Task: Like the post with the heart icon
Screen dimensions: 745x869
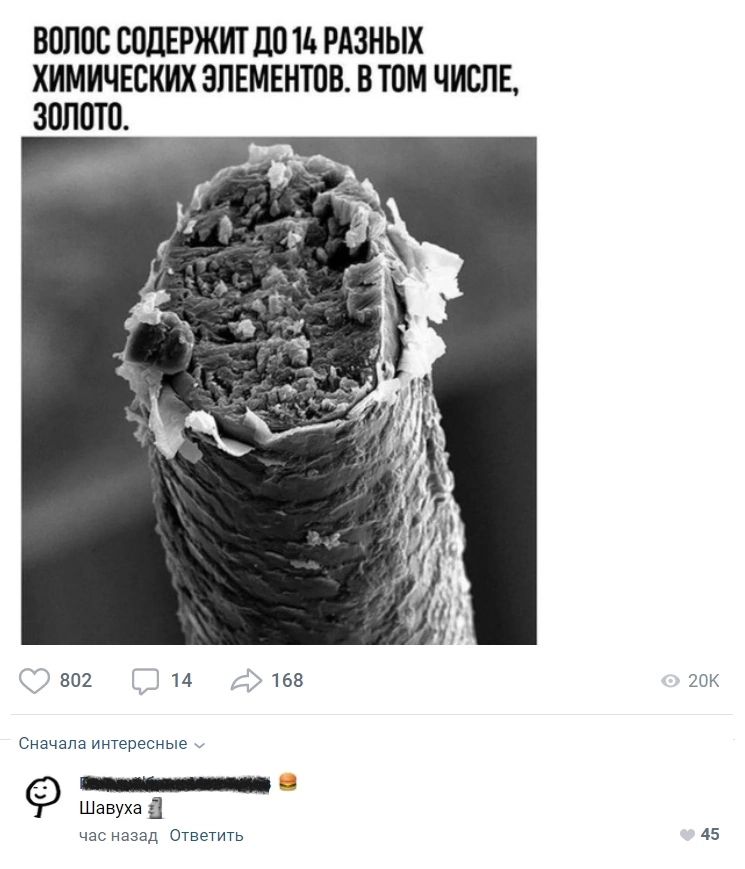Action: 35,681
